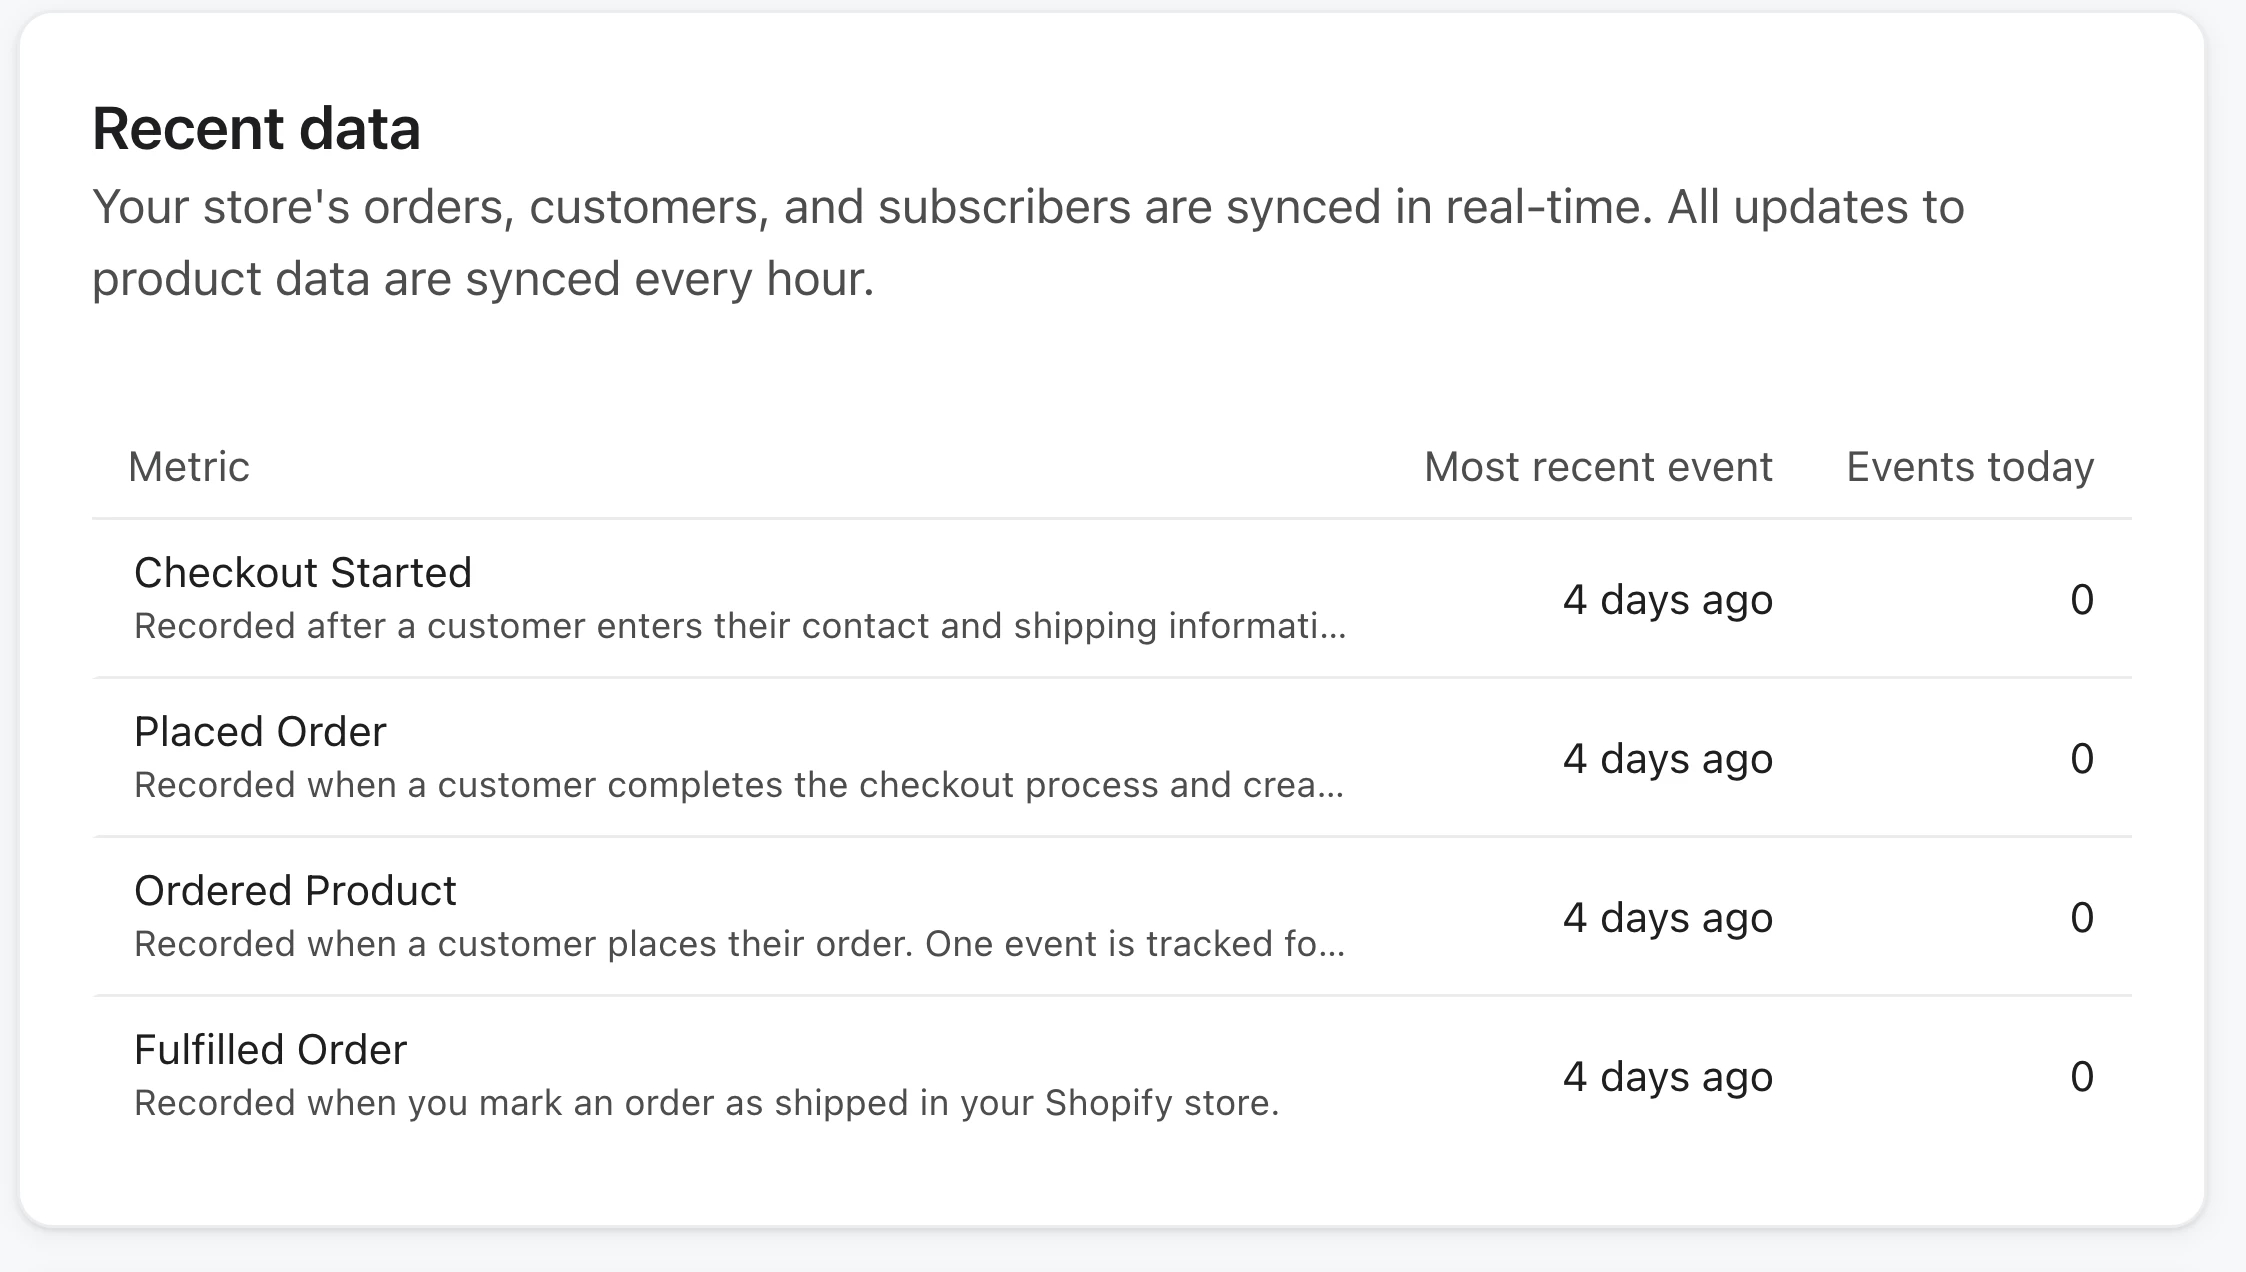
Task: Click '4 days ago' in Checkout Started row
Action: click(x=1668, y=600)
